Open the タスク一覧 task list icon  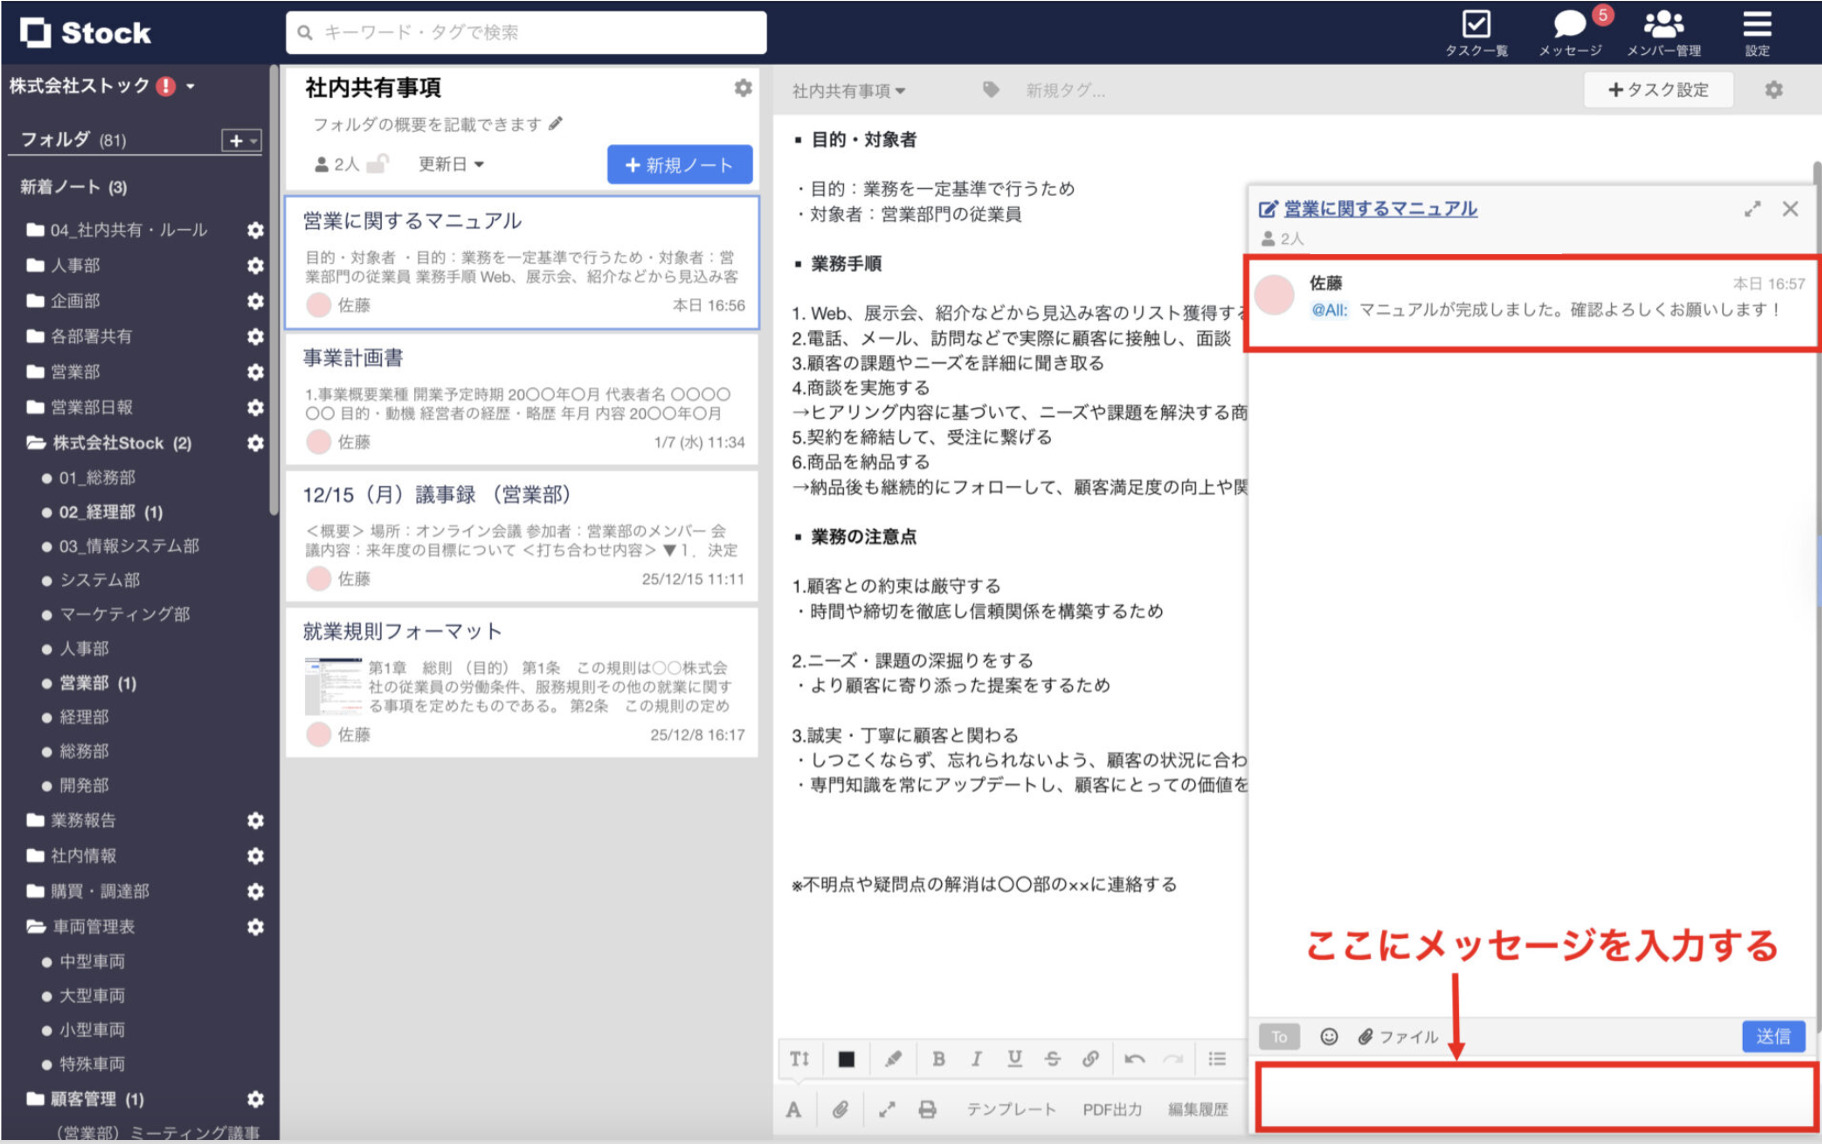coord(1476,32)
